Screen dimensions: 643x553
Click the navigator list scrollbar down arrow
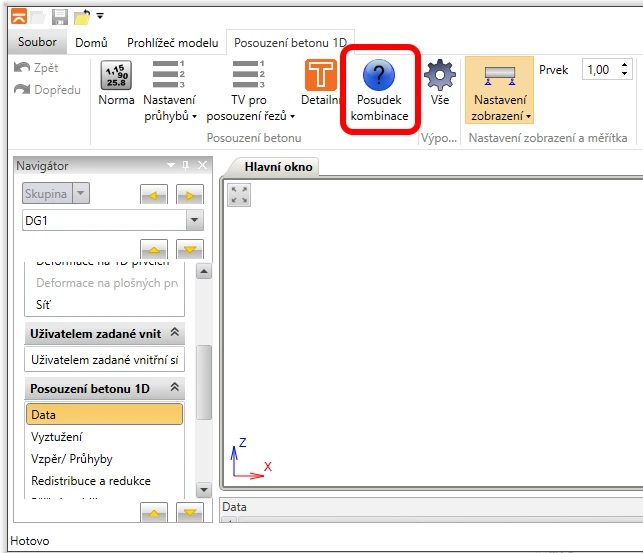click(204, 490)
